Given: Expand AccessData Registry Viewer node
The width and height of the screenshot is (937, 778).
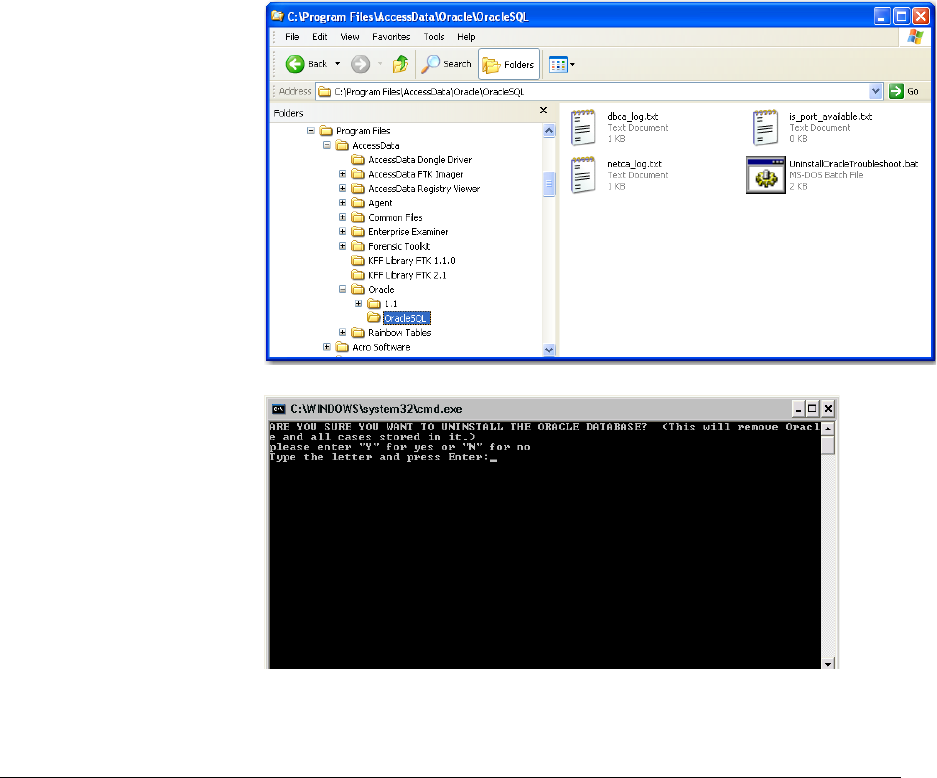Looking at the screenshot, I should tap(342, 188).
